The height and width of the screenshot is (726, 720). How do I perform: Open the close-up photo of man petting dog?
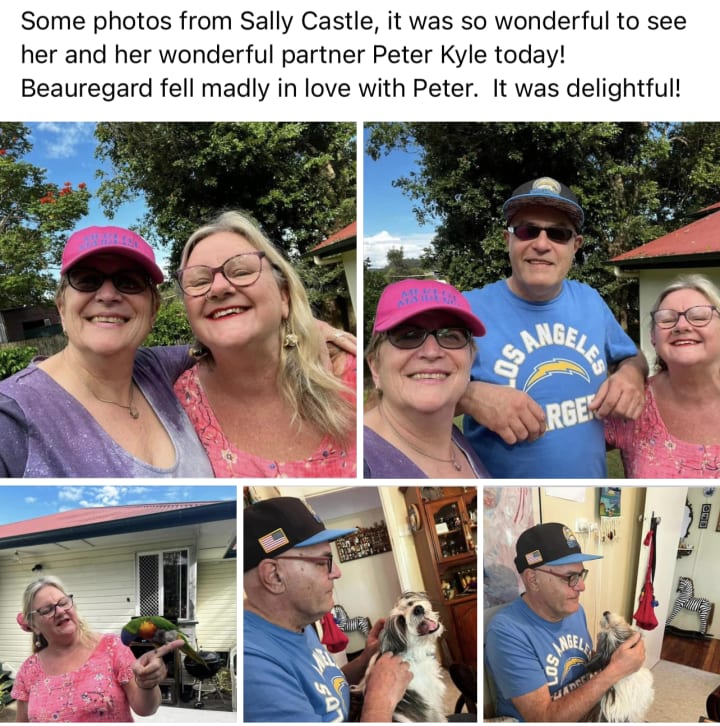[360, 604]
